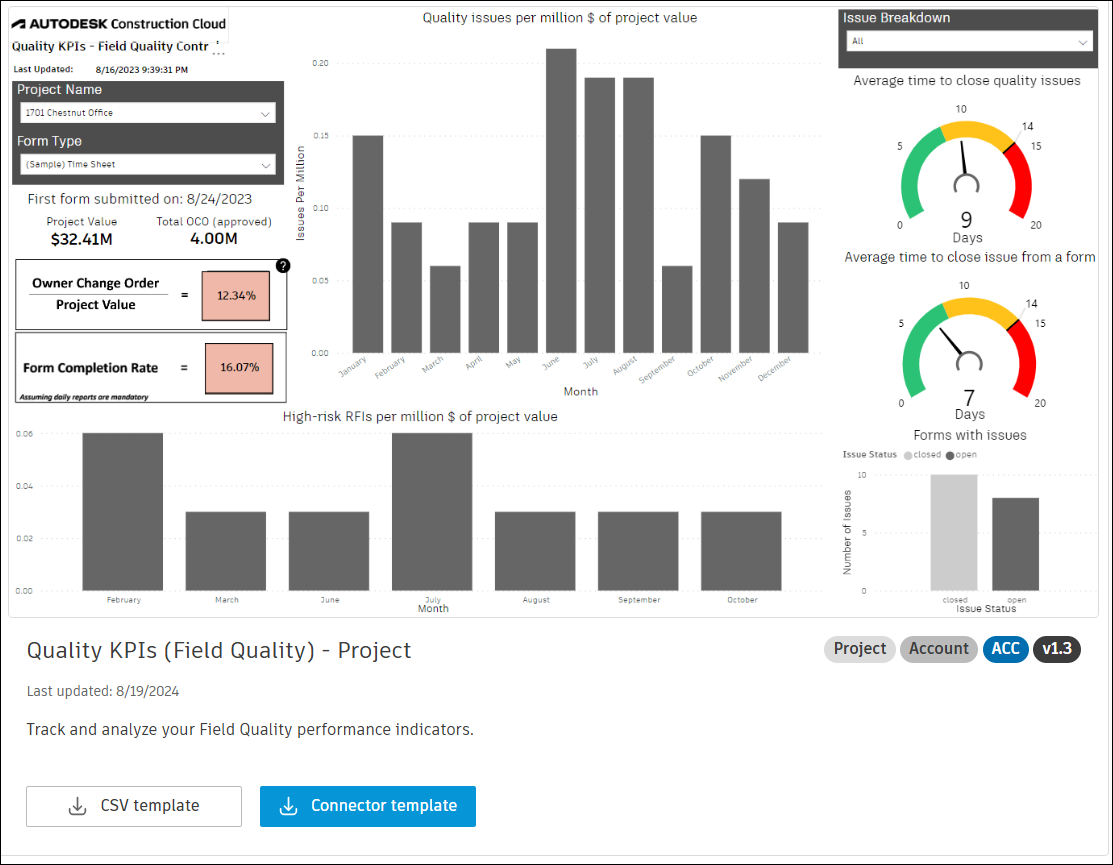
Task: Click the help question mark icon
Action: coord(283,266)
